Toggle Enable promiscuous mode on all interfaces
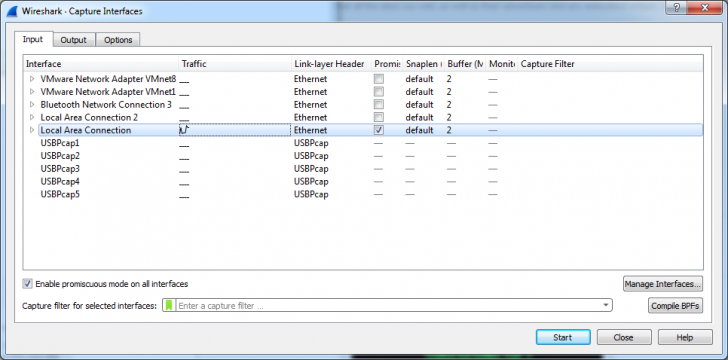Viewport: 728px width, 360px height. coord(27,283)
